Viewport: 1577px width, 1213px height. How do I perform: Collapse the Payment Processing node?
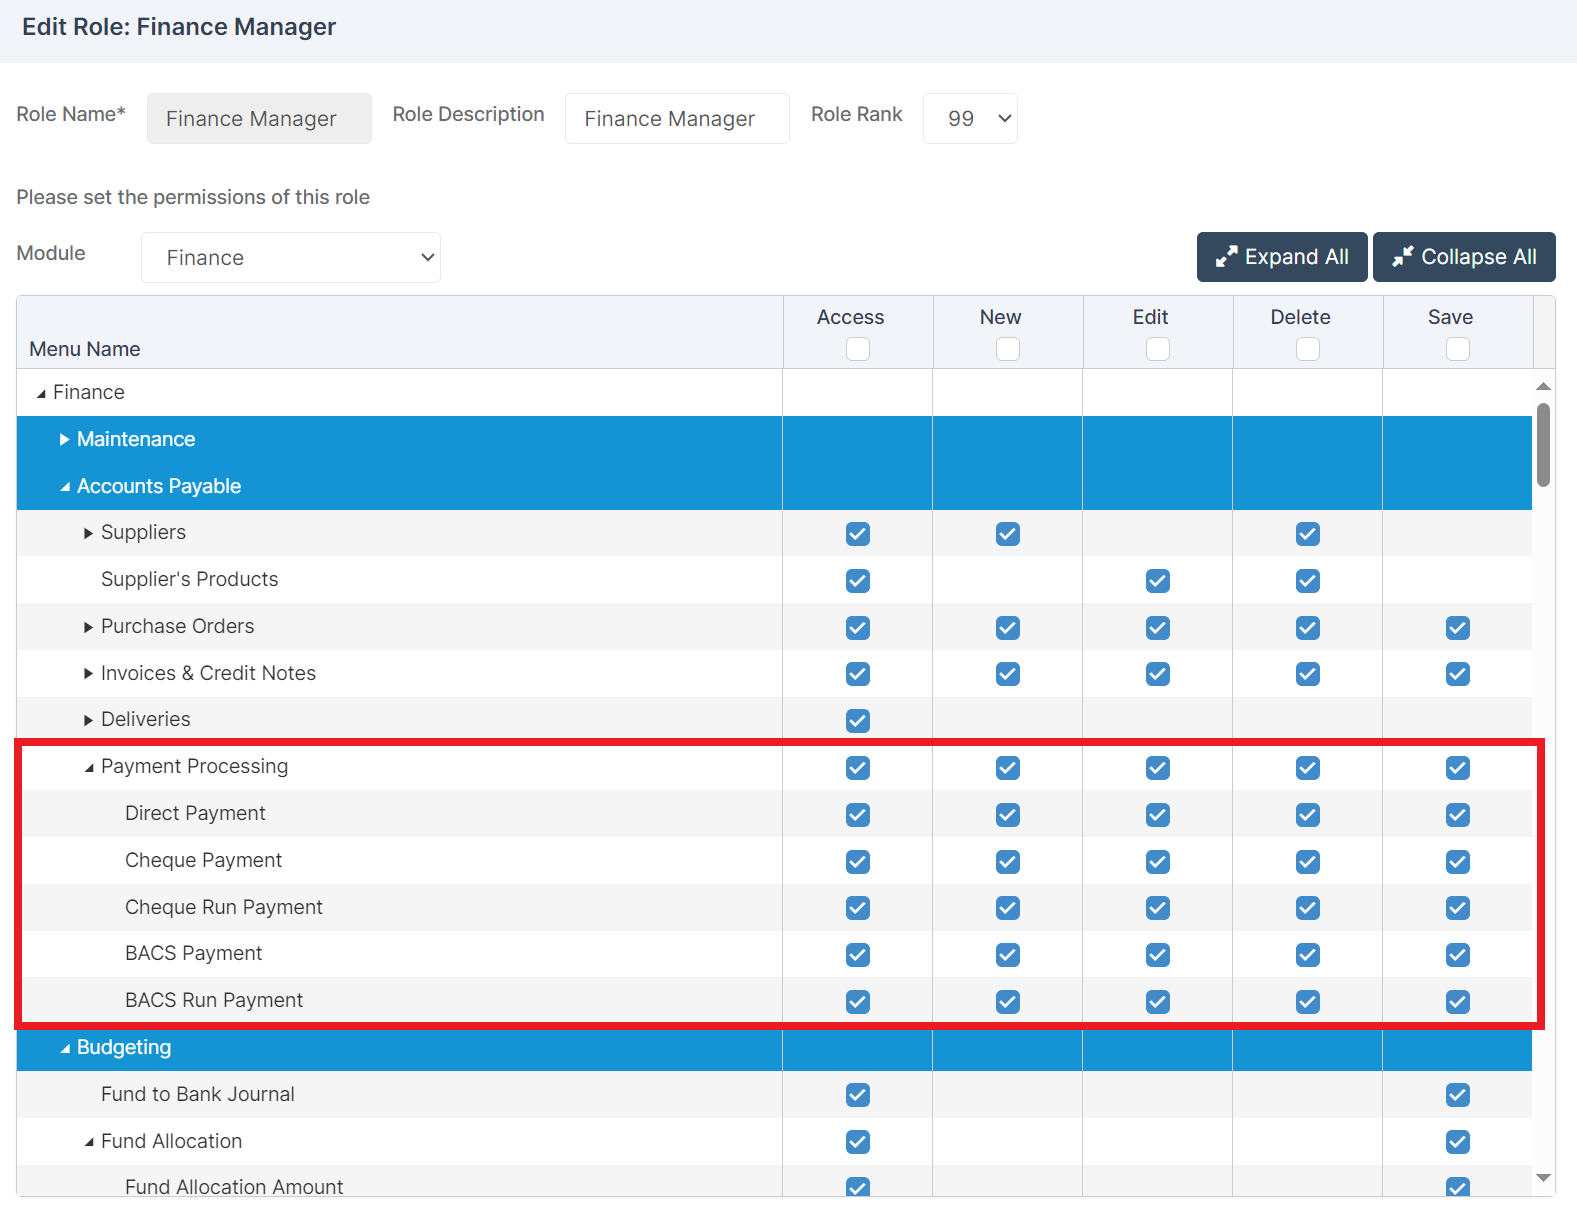pos(89,768)
